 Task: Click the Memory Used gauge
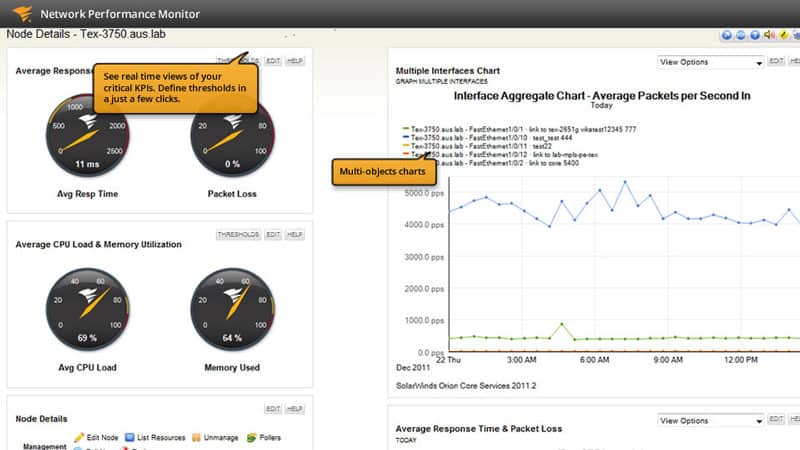[x=232, y=309]
